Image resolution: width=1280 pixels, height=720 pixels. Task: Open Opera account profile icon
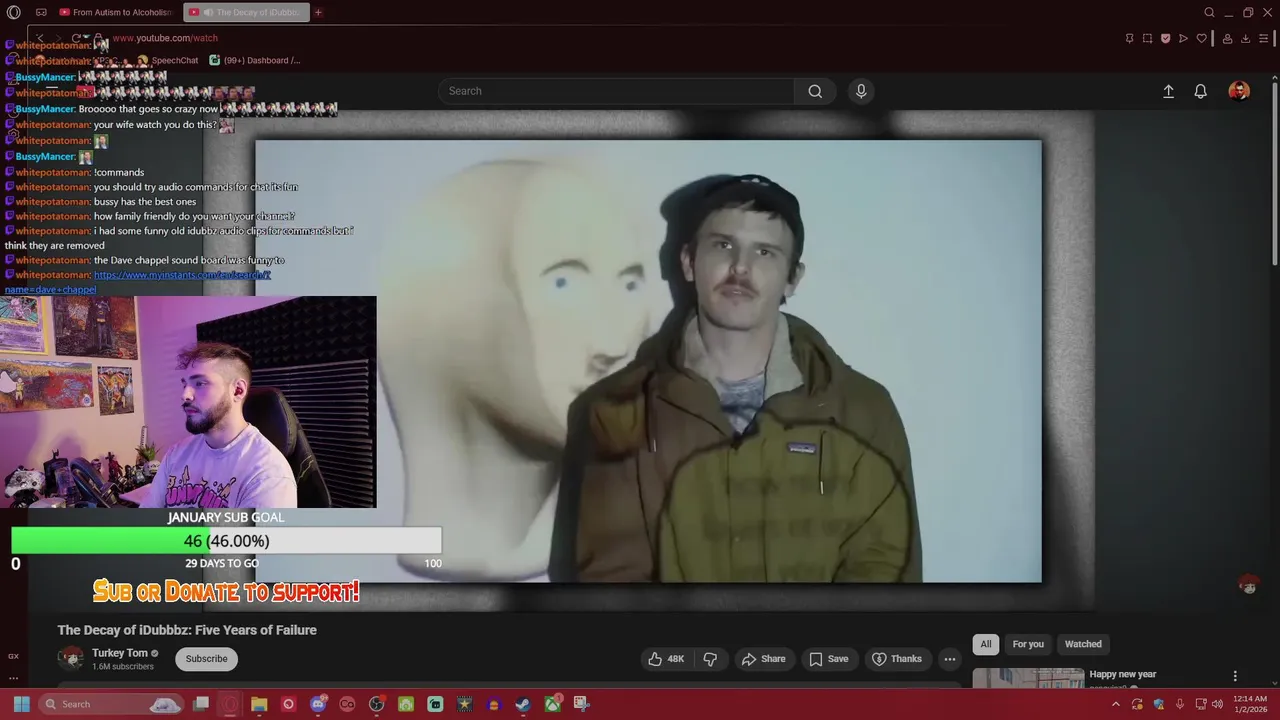[1227, 38]
